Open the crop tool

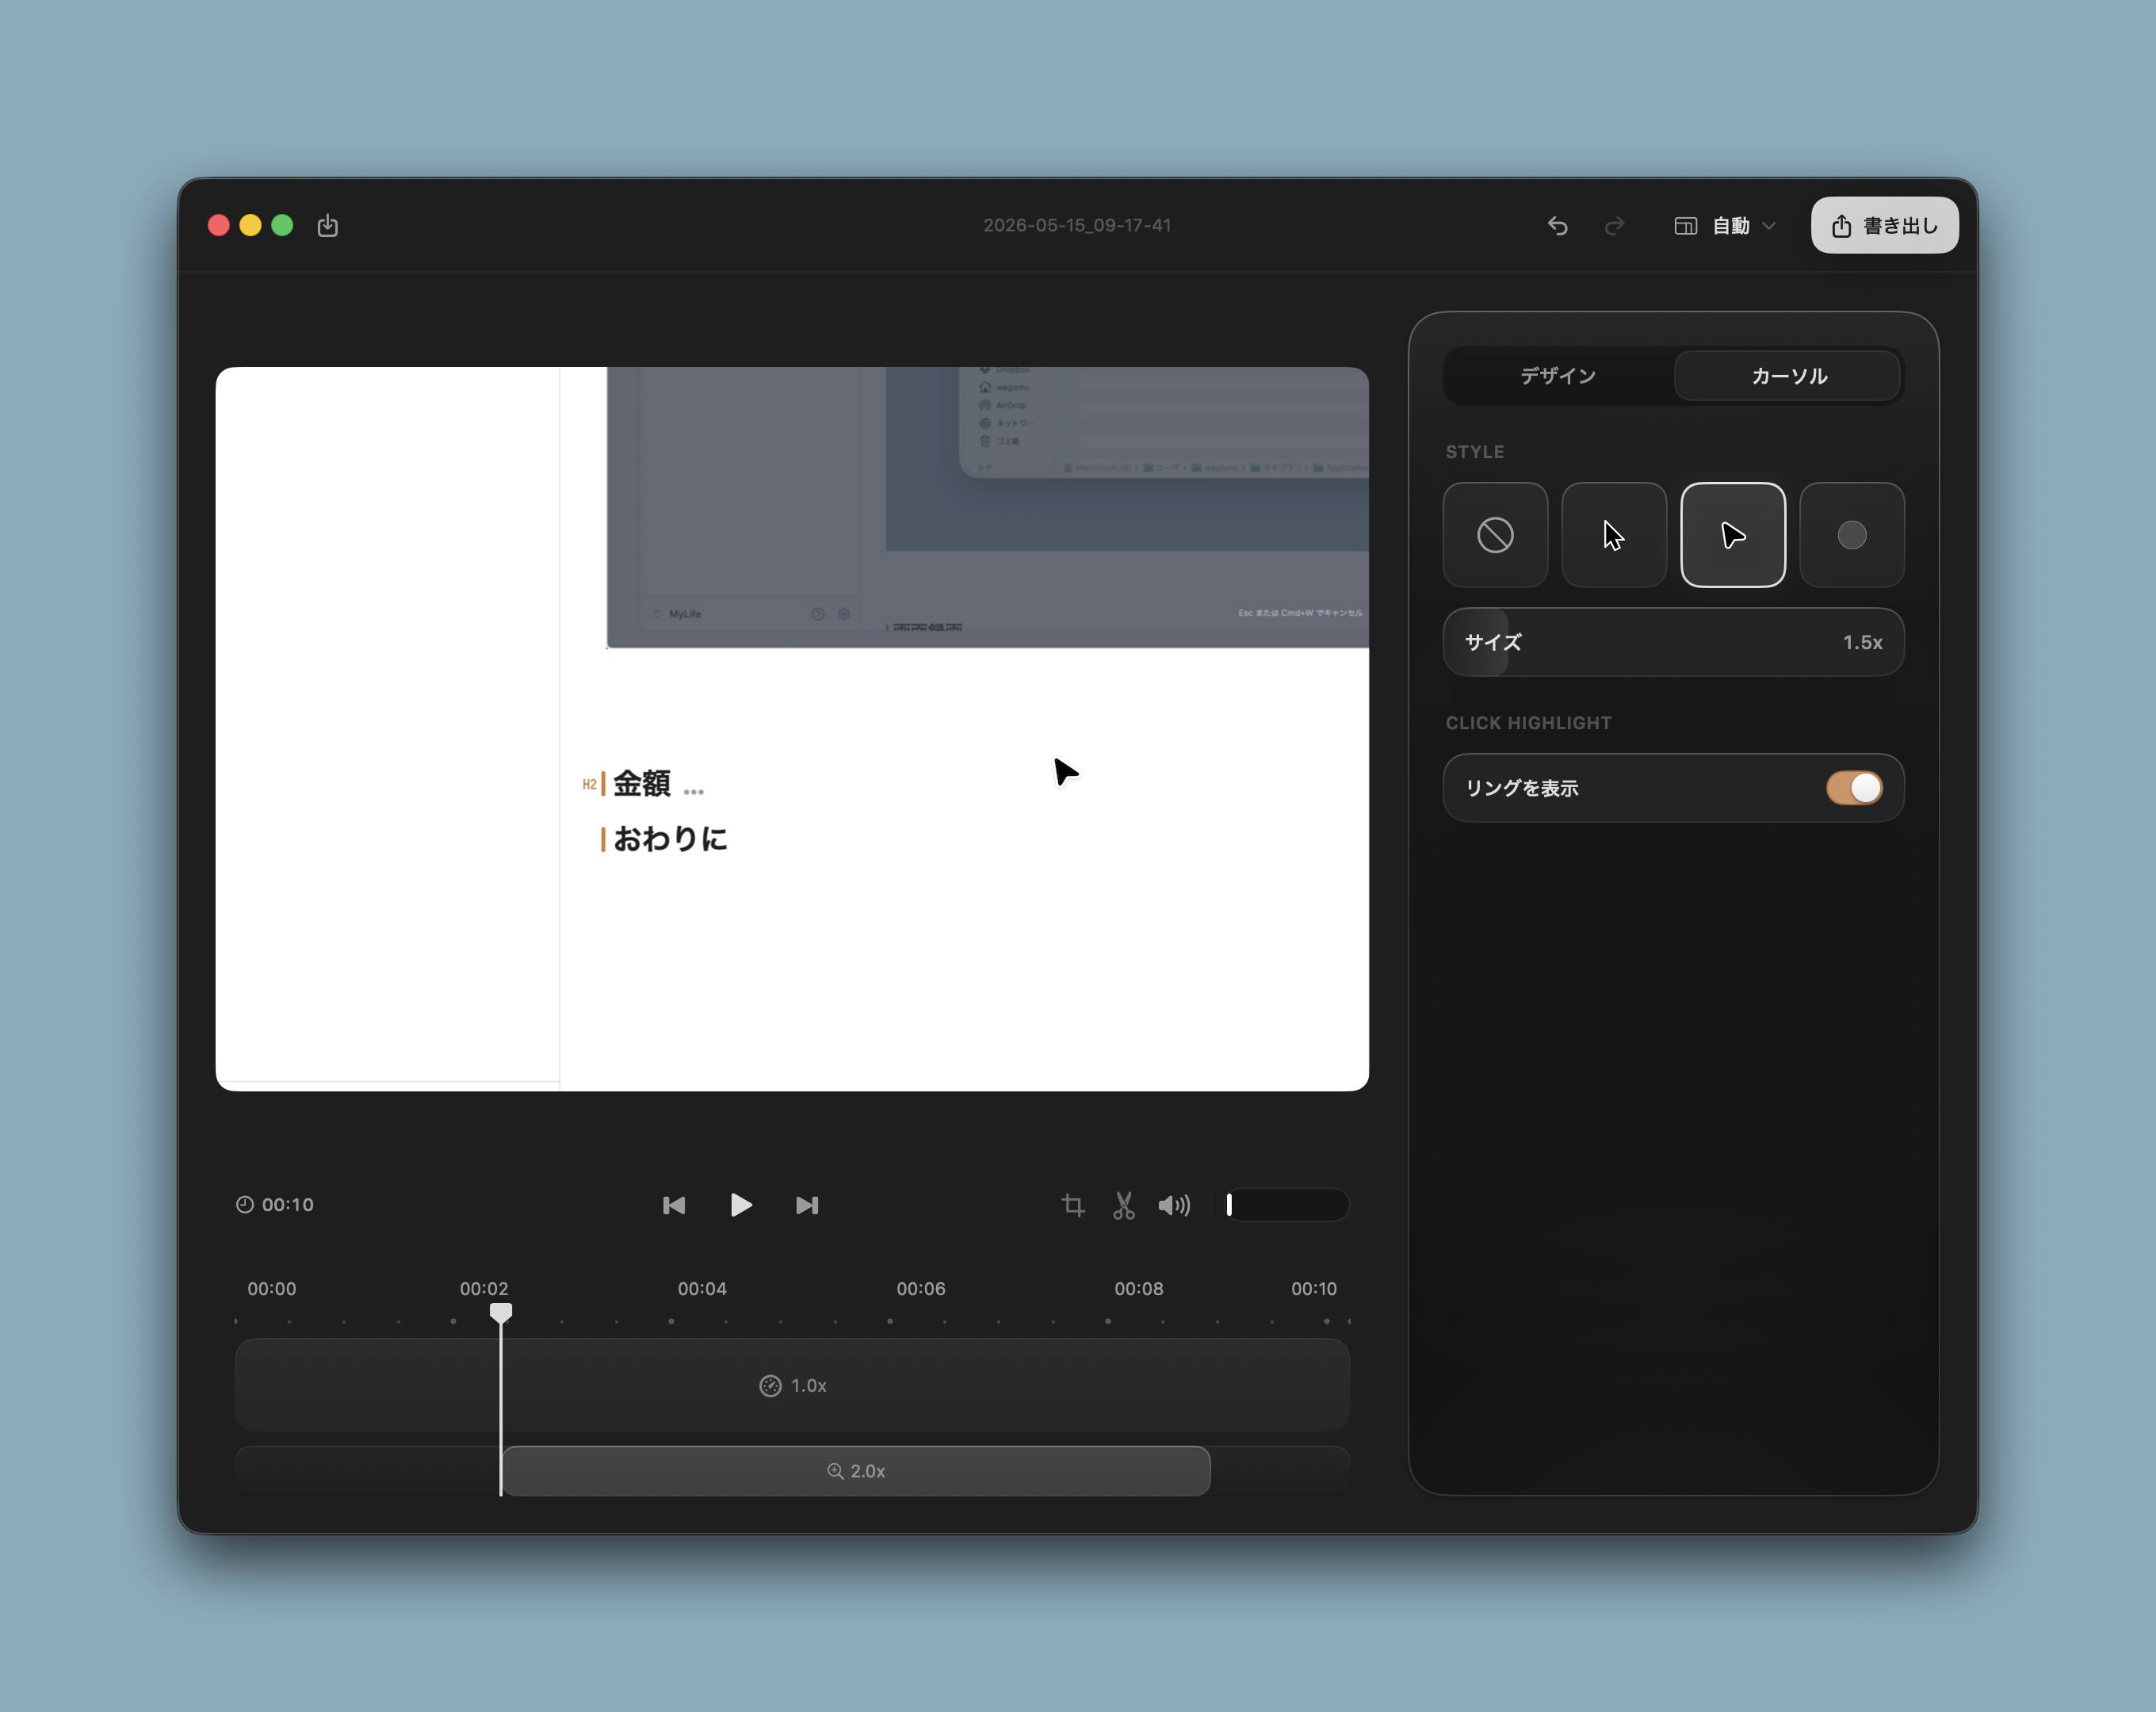(1073, 1205)
